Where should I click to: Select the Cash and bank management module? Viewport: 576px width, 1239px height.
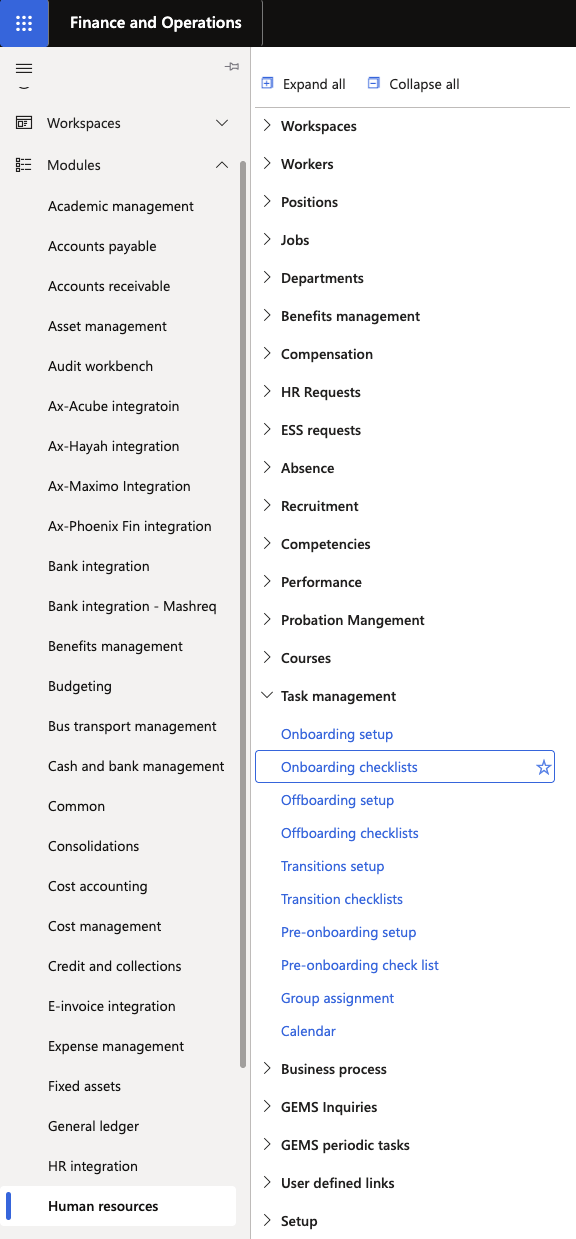136,766
